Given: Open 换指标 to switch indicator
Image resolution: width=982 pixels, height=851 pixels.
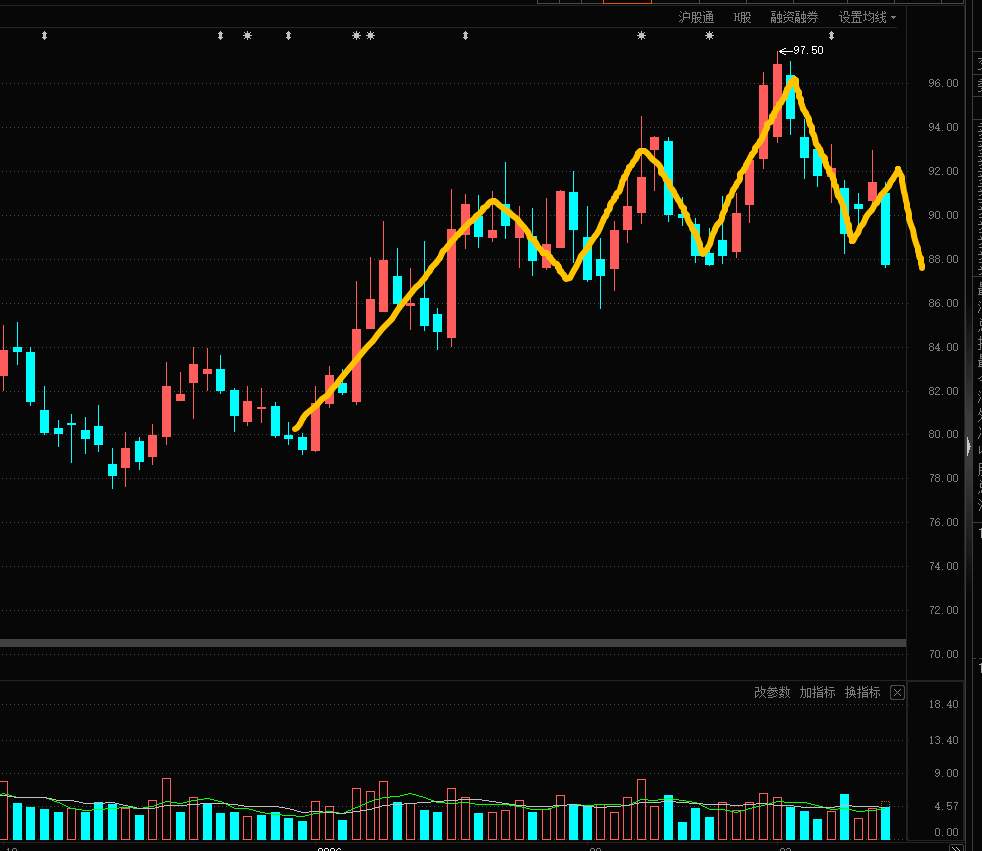Looking at the screenshot, I should (862, 692).
